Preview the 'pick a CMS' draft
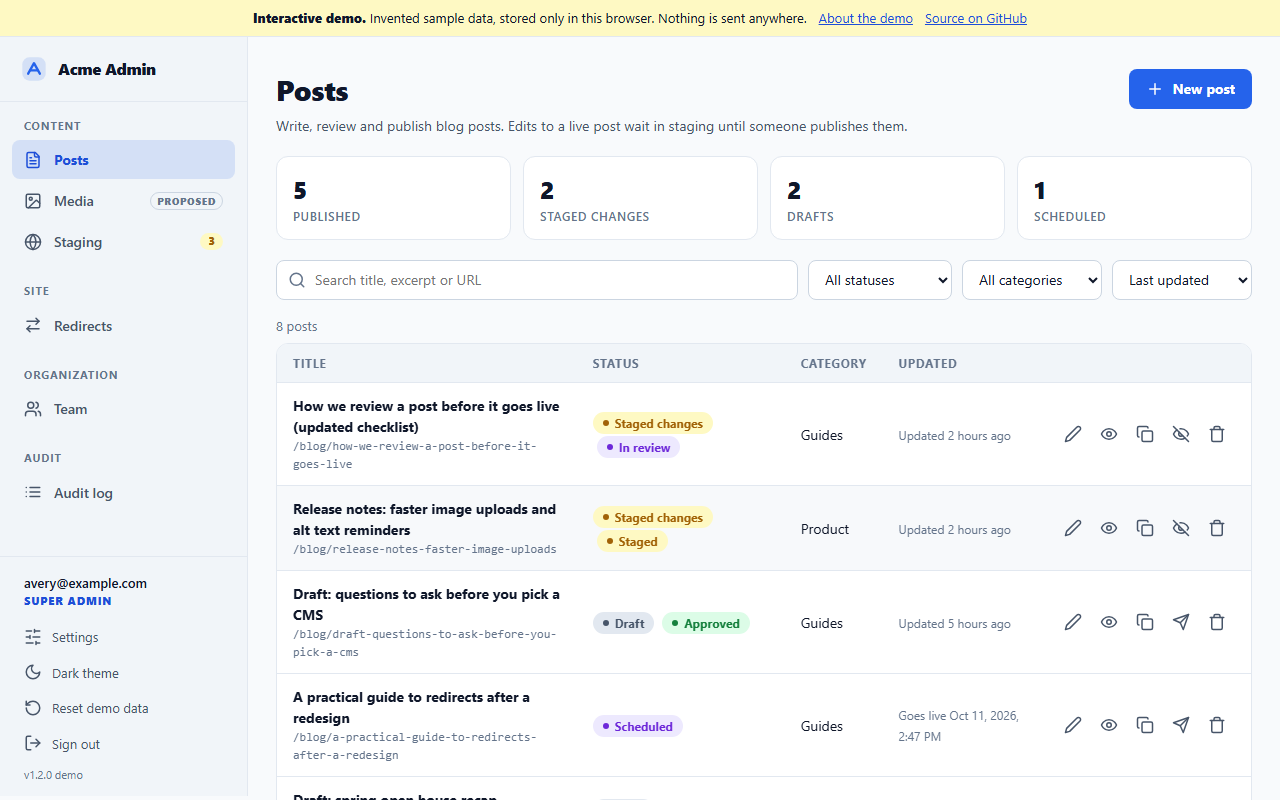The image size is (1280, 800). coord(1109,622)
